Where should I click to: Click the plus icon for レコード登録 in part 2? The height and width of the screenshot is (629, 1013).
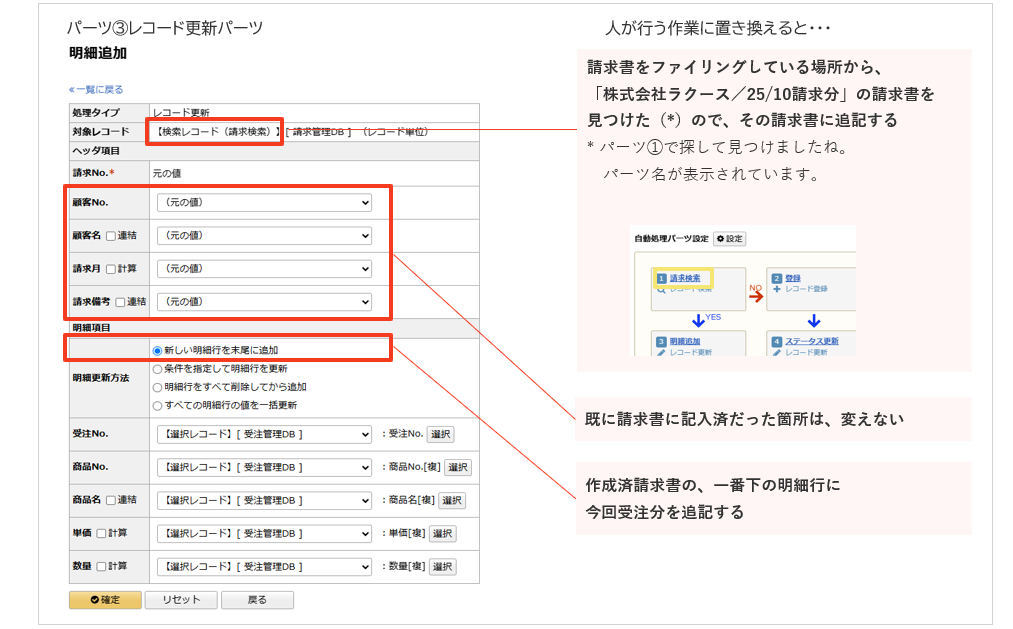click(776, 289)
